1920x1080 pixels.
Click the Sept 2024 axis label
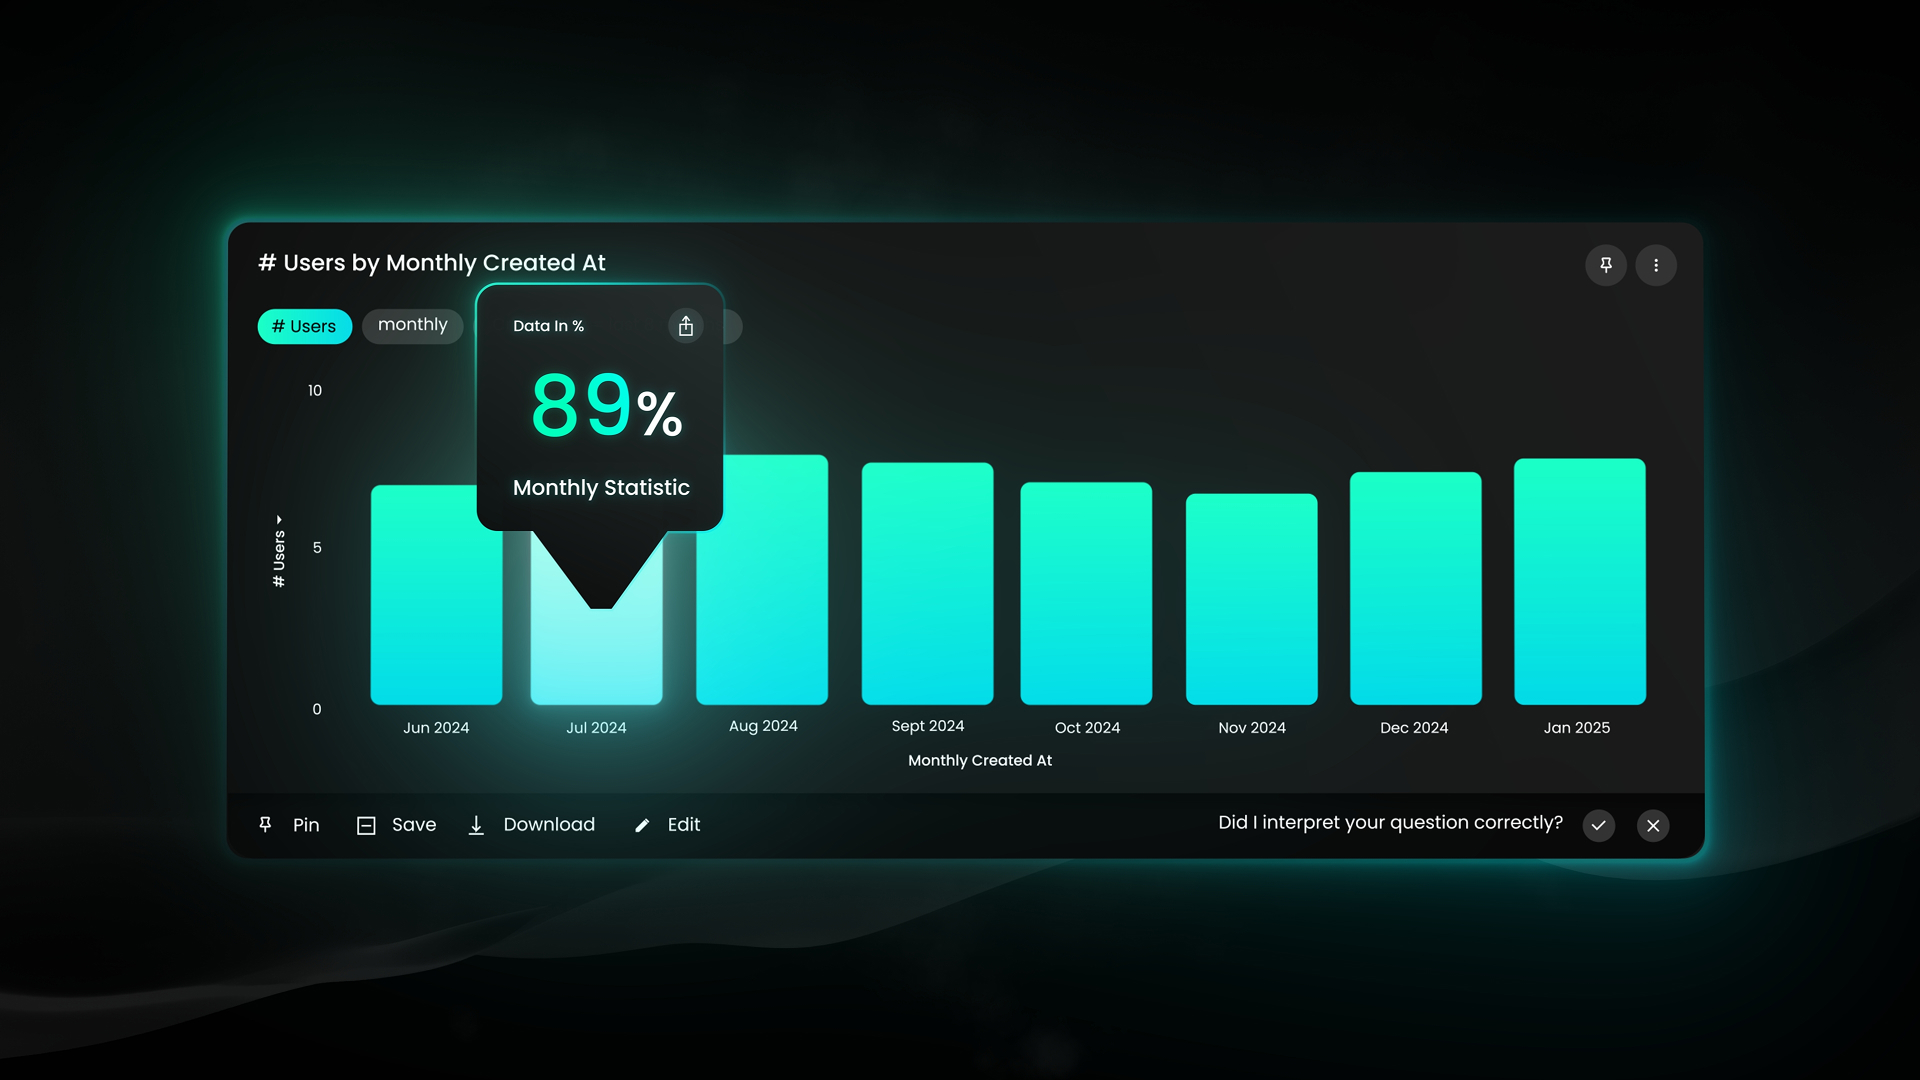tap(928, 726)
